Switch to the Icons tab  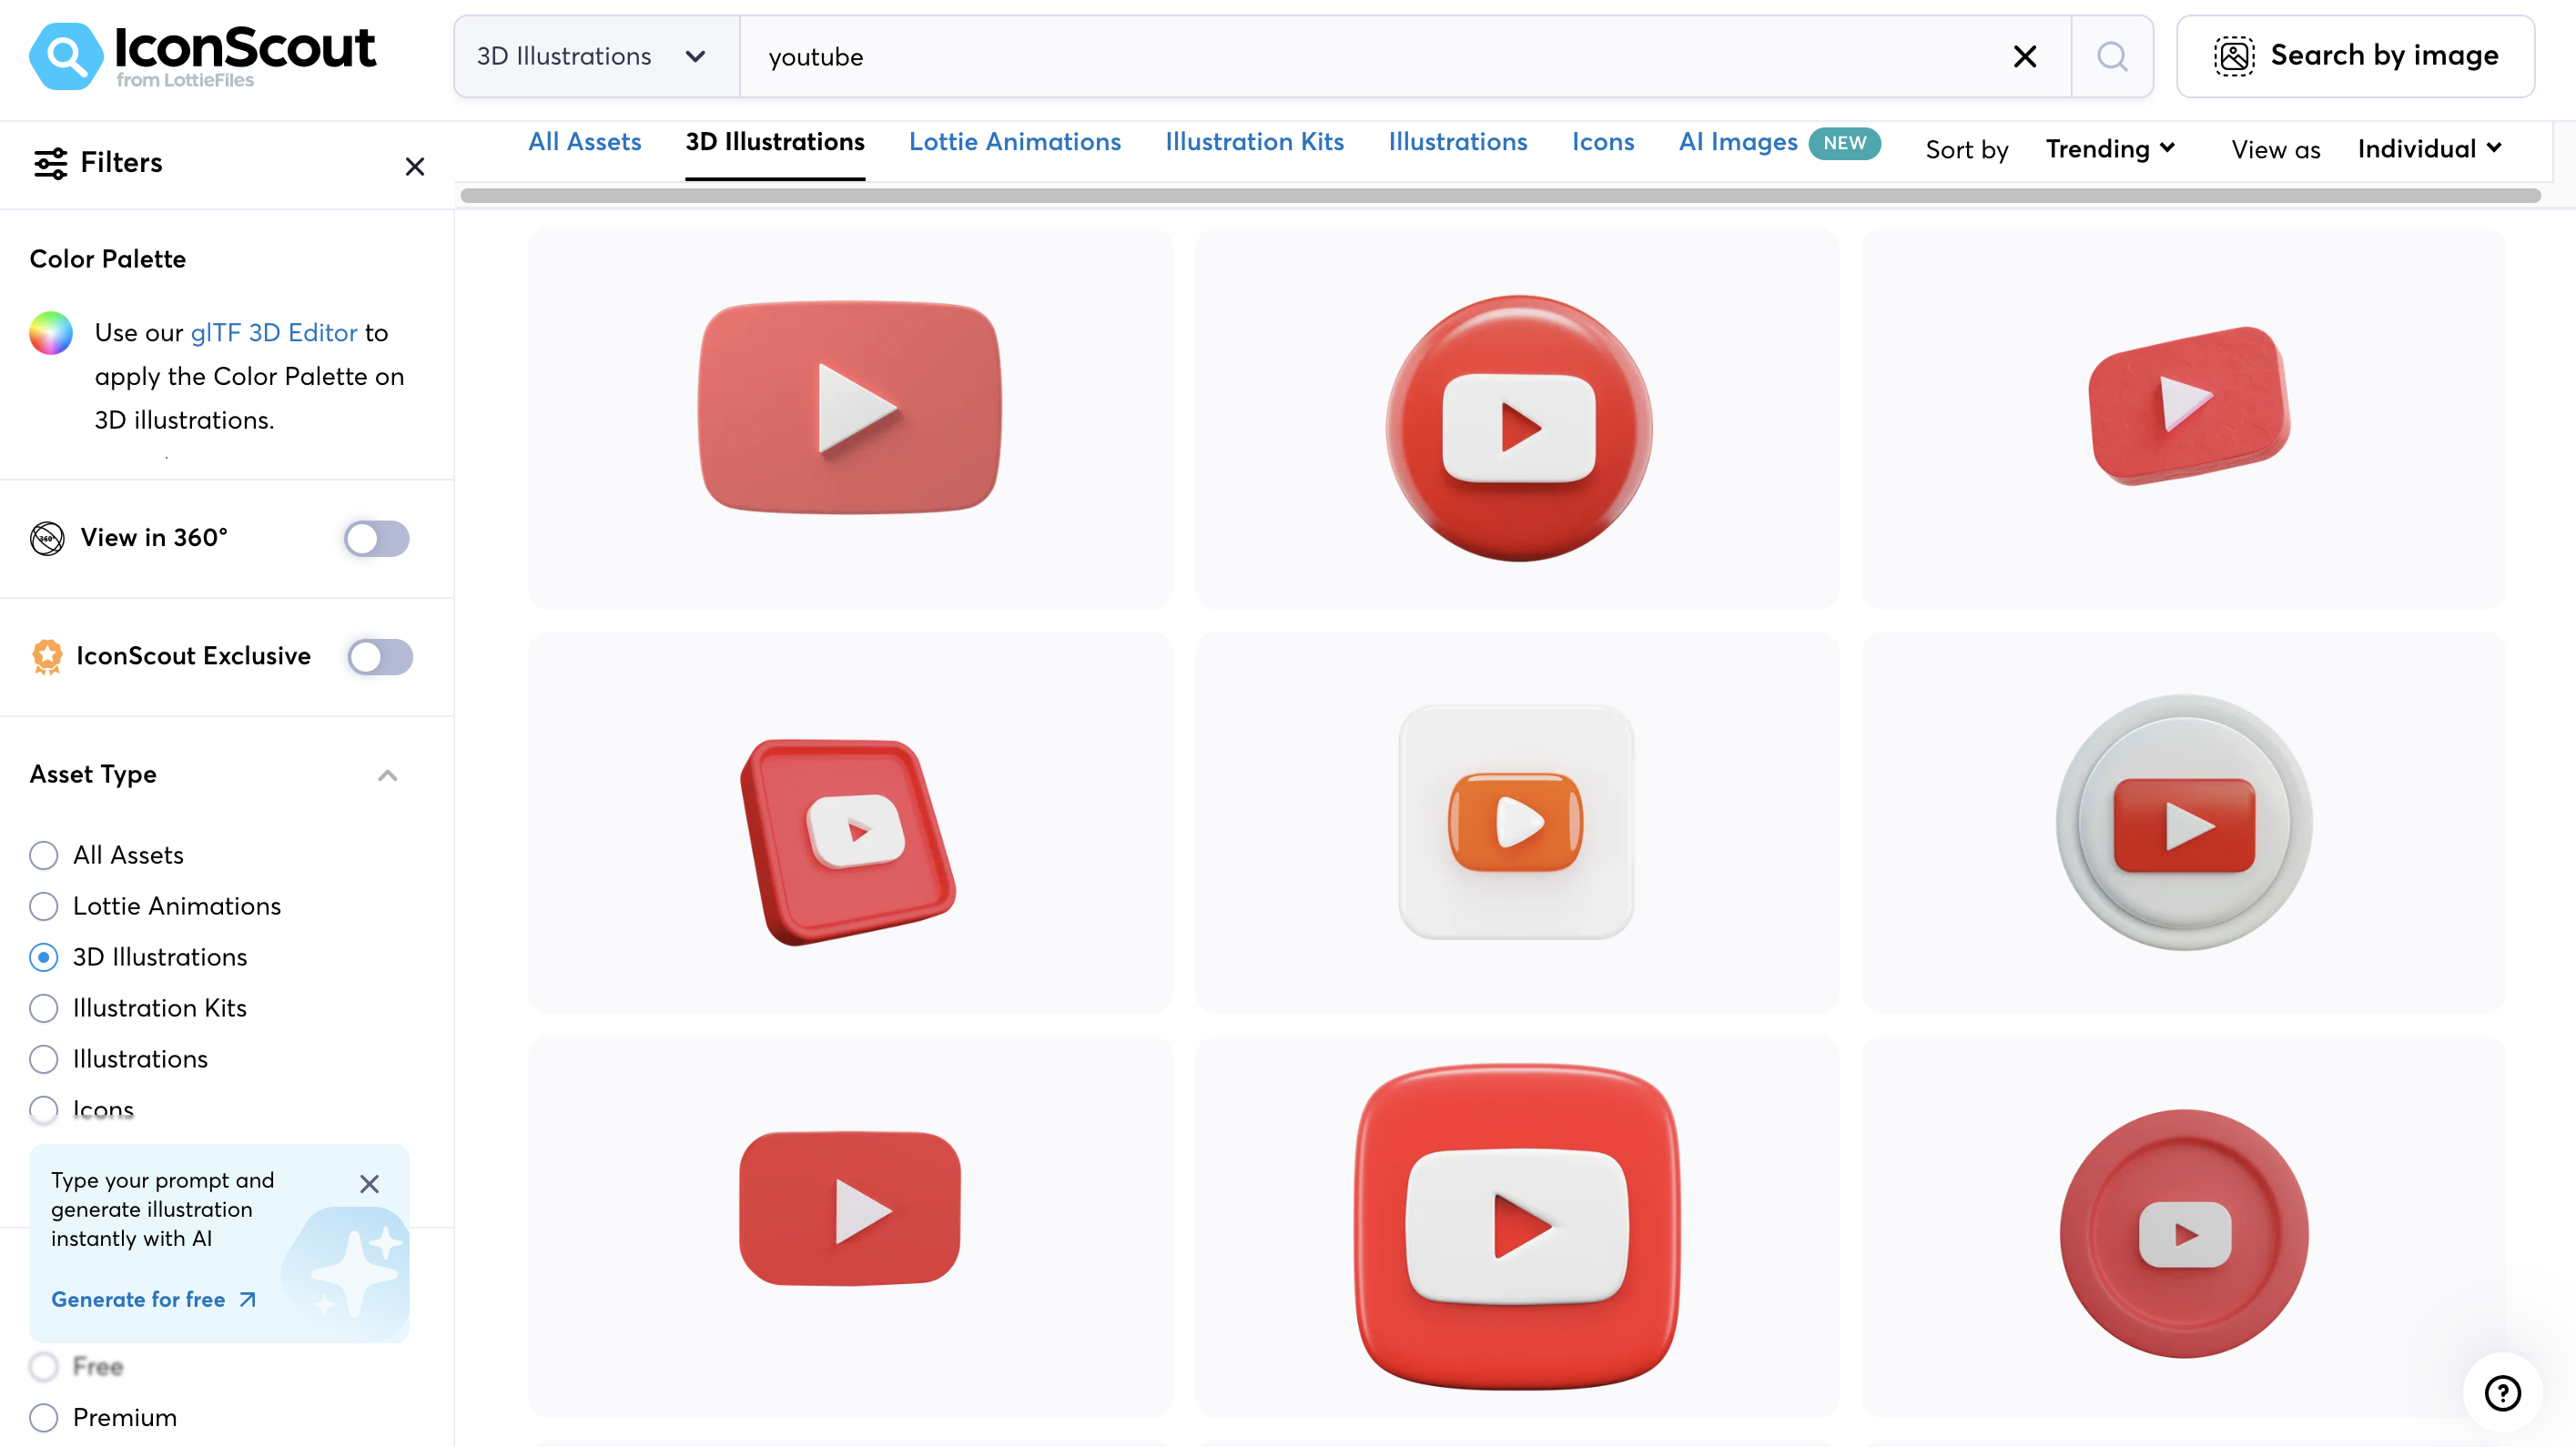1602,142
